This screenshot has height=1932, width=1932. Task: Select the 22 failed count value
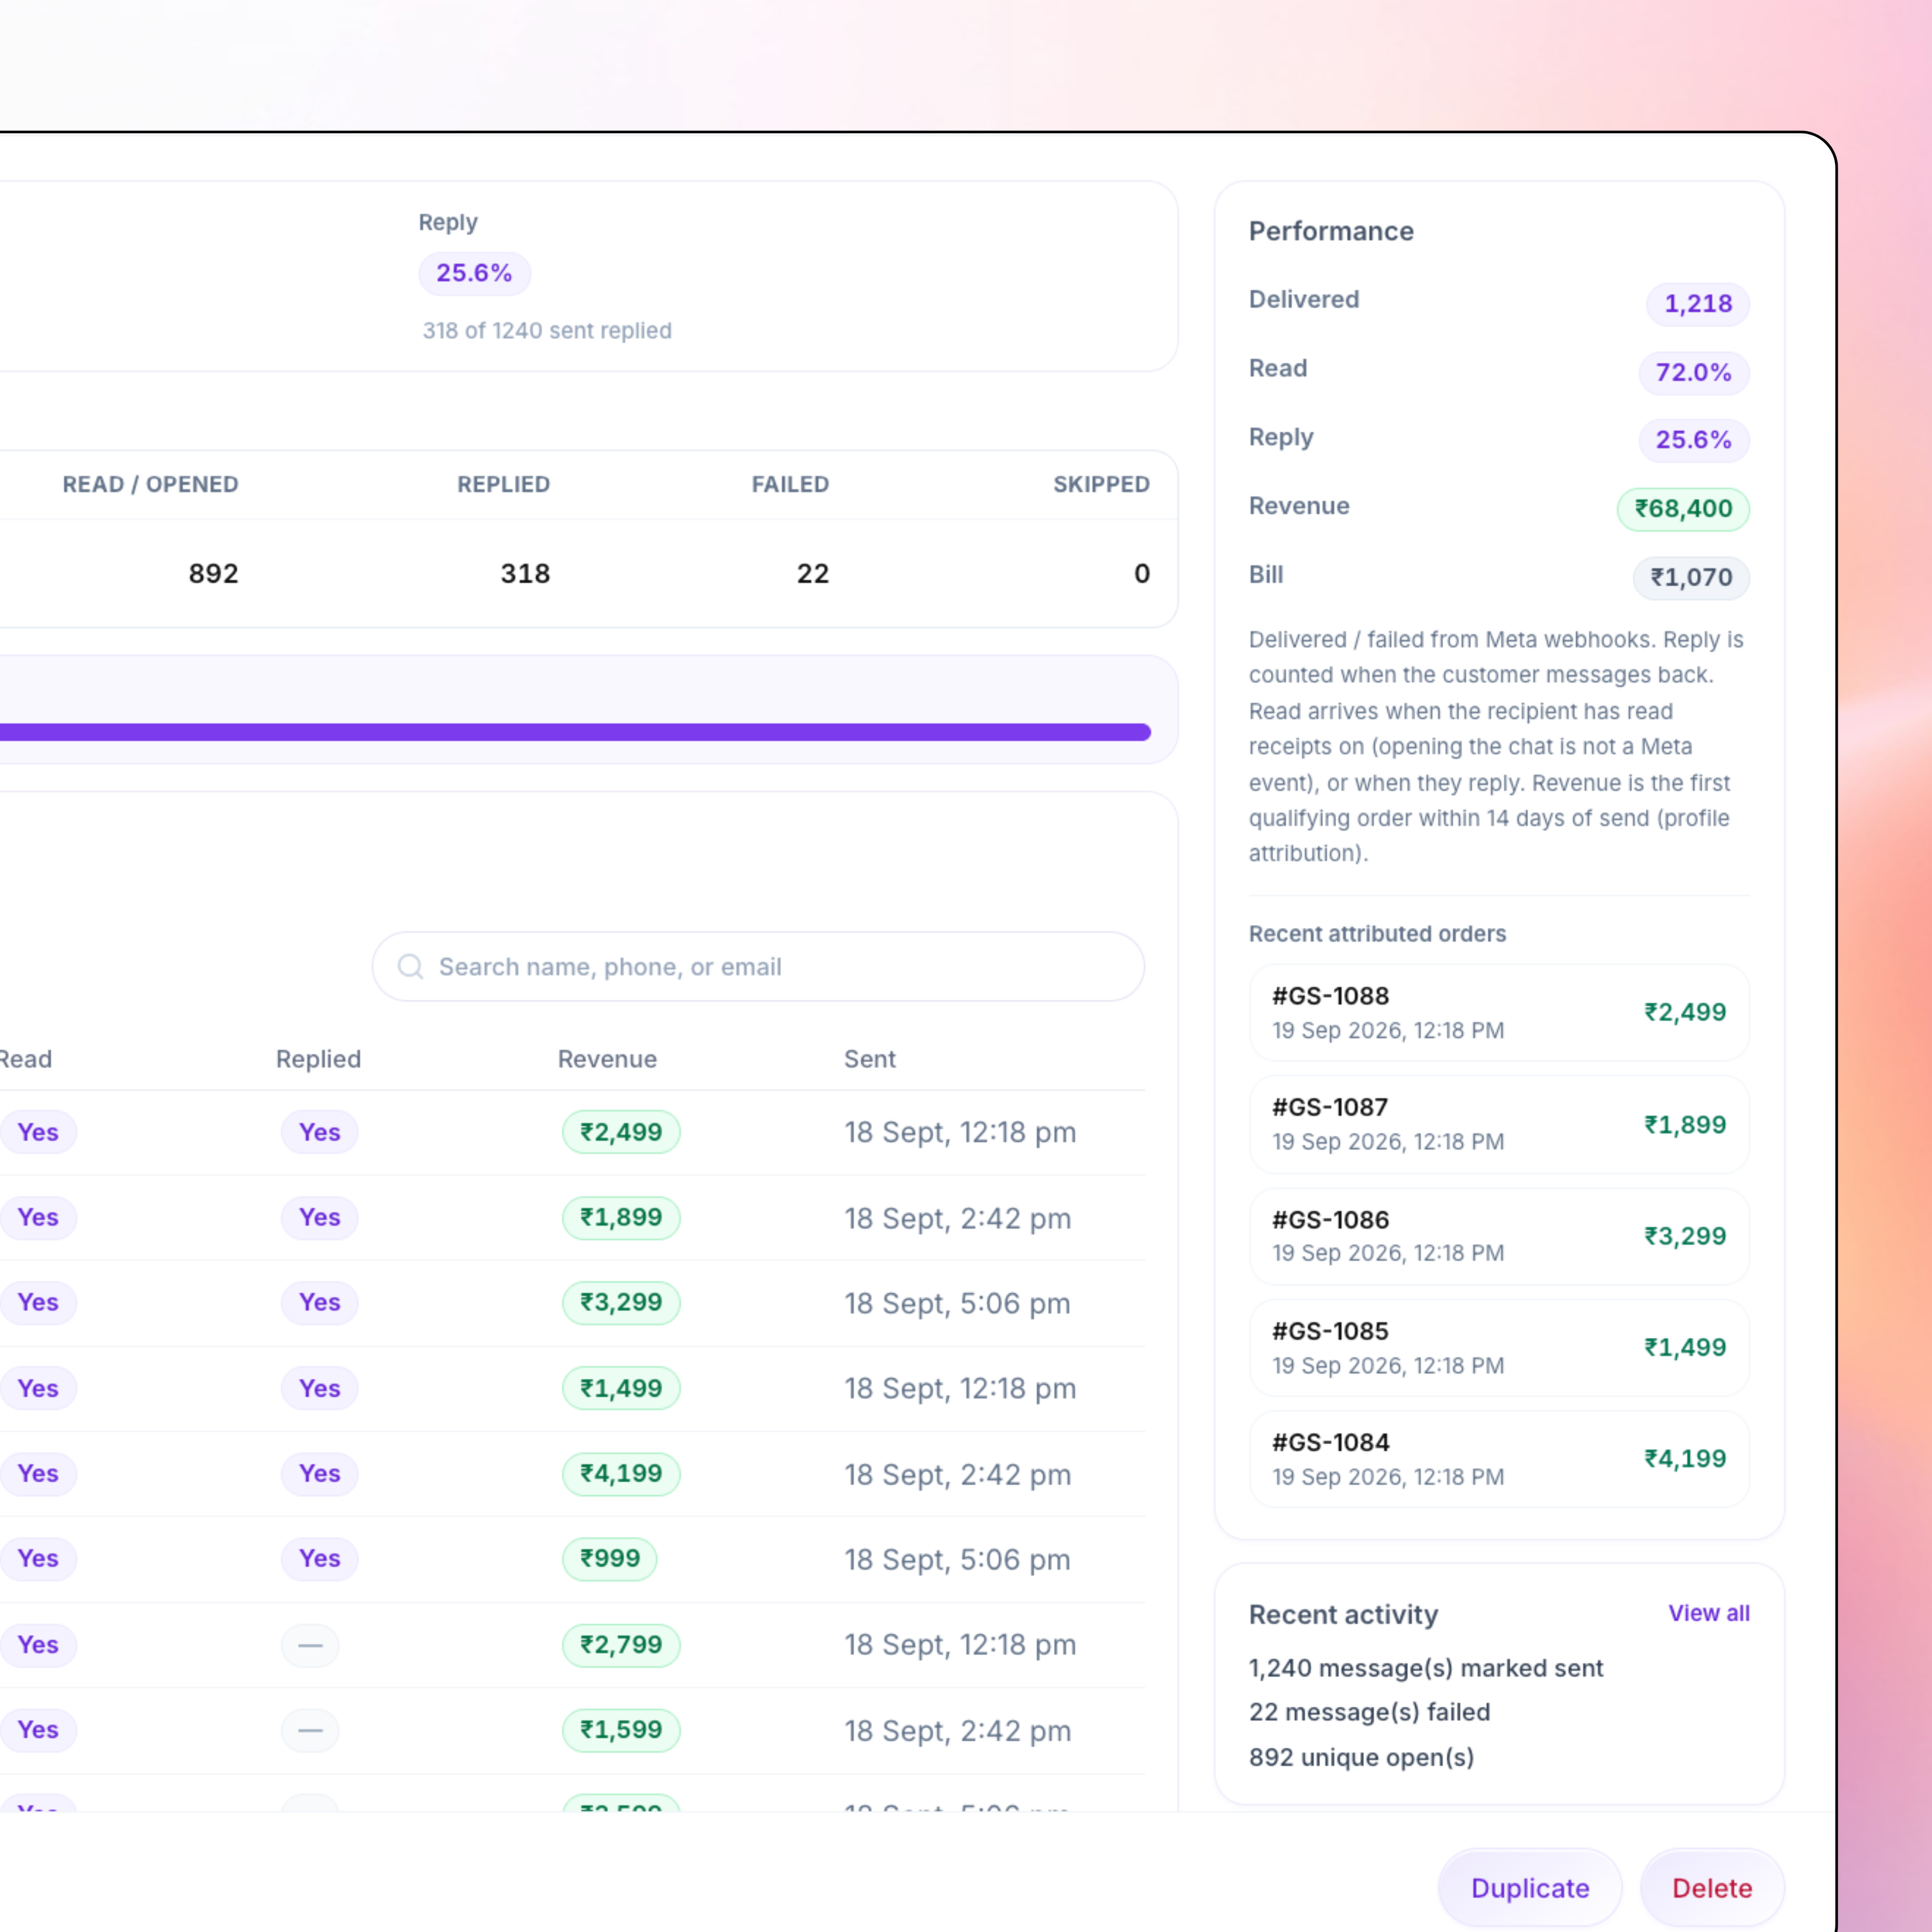click(812, 573)
